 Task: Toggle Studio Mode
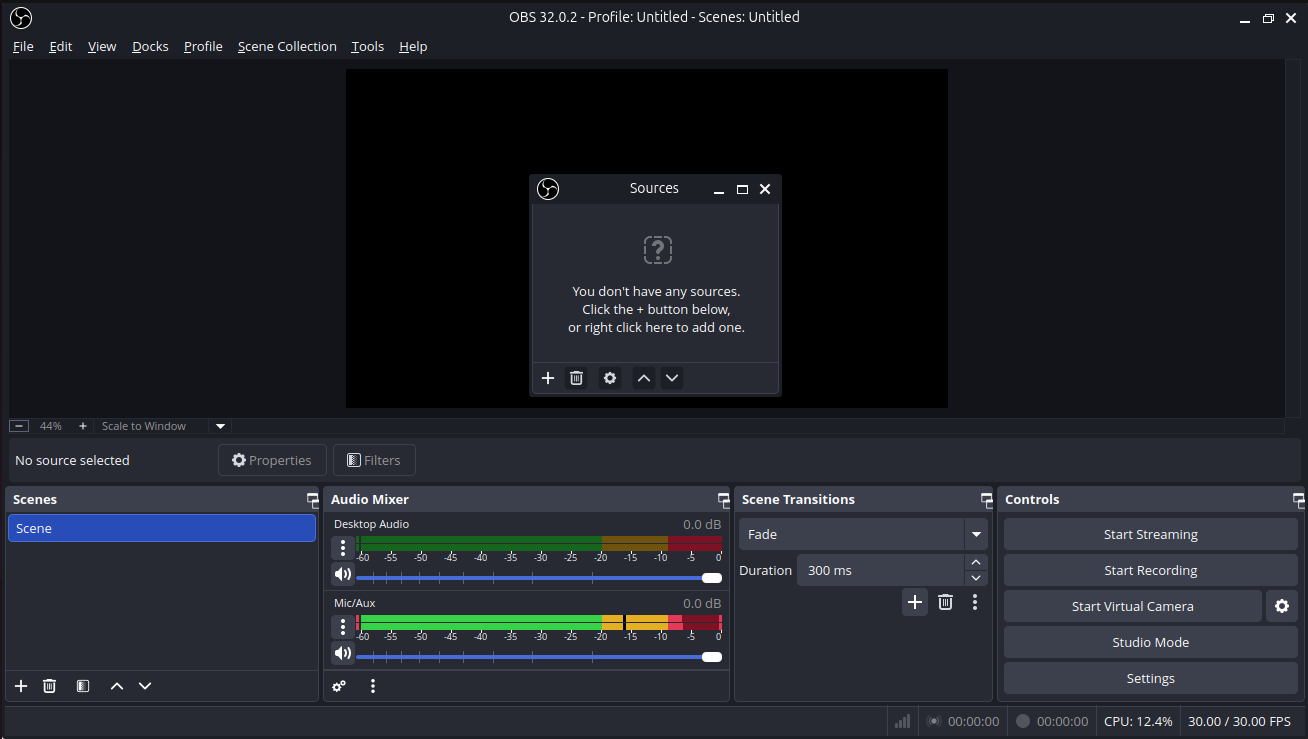click(1150, 642)
